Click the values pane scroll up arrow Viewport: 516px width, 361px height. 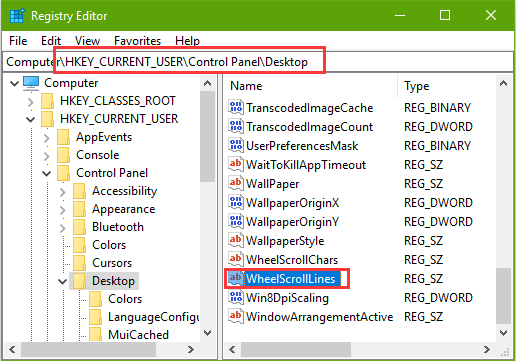[x=504, y=83]
